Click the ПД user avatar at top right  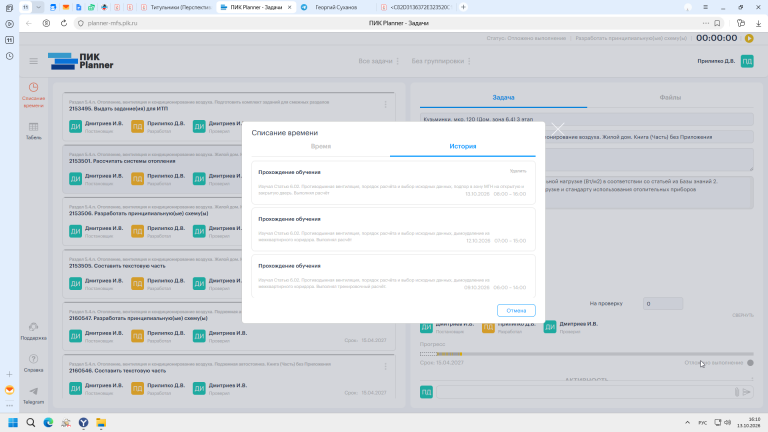pos(747,61)
